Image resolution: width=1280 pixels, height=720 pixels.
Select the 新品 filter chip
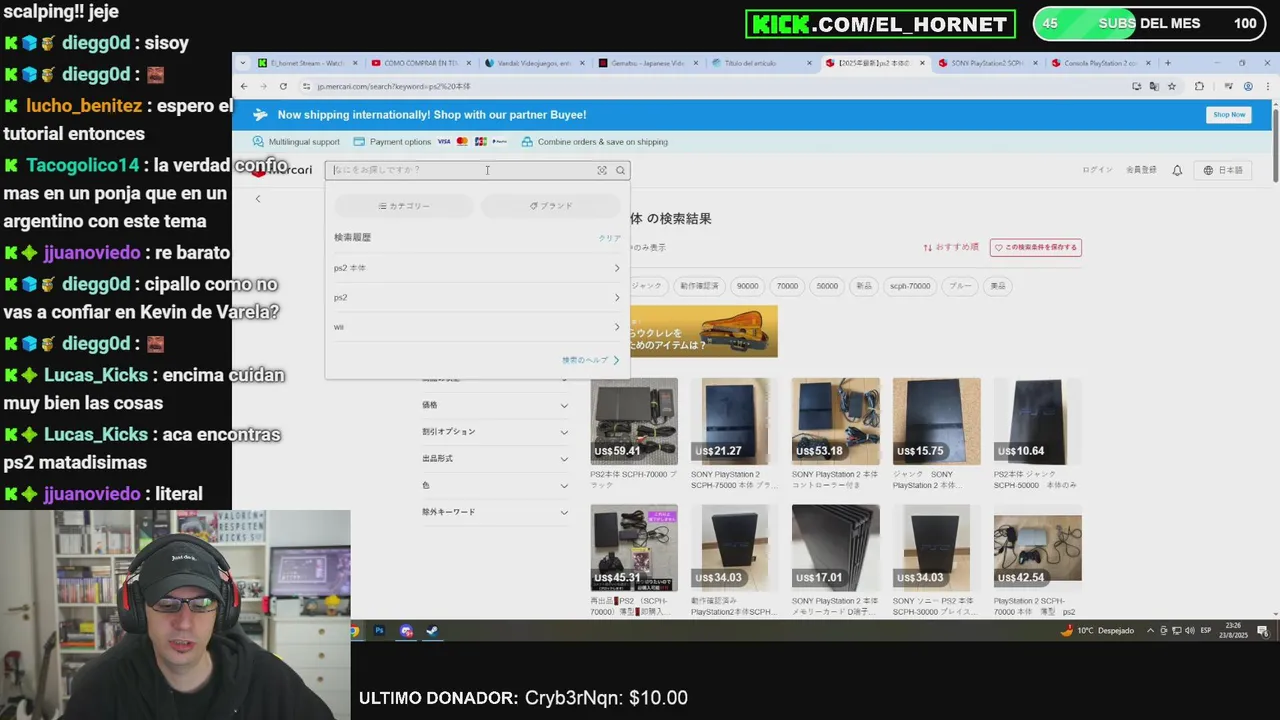click(x=864, y=286)
